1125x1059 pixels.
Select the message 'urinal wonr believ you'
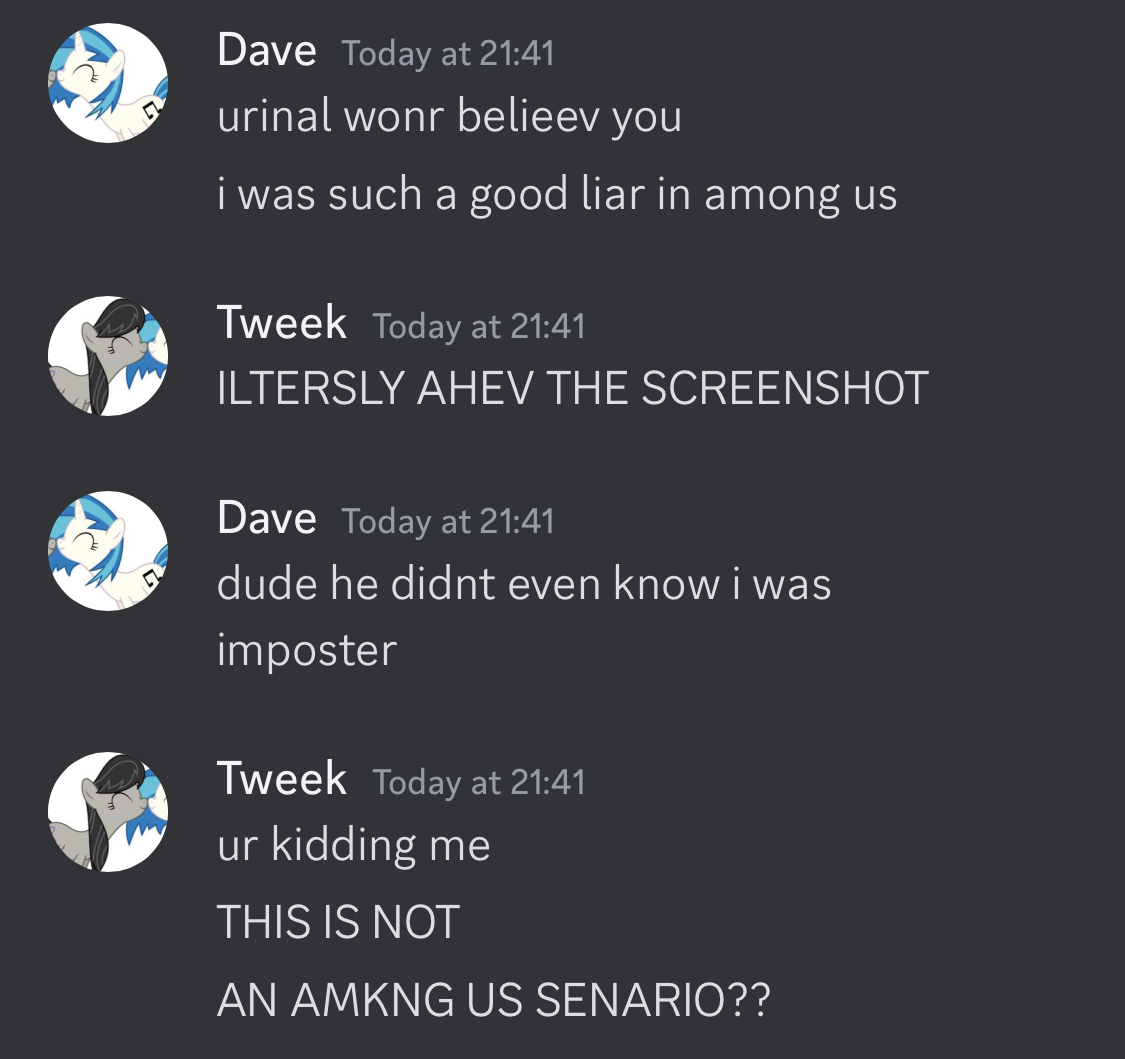click(449, 117)
